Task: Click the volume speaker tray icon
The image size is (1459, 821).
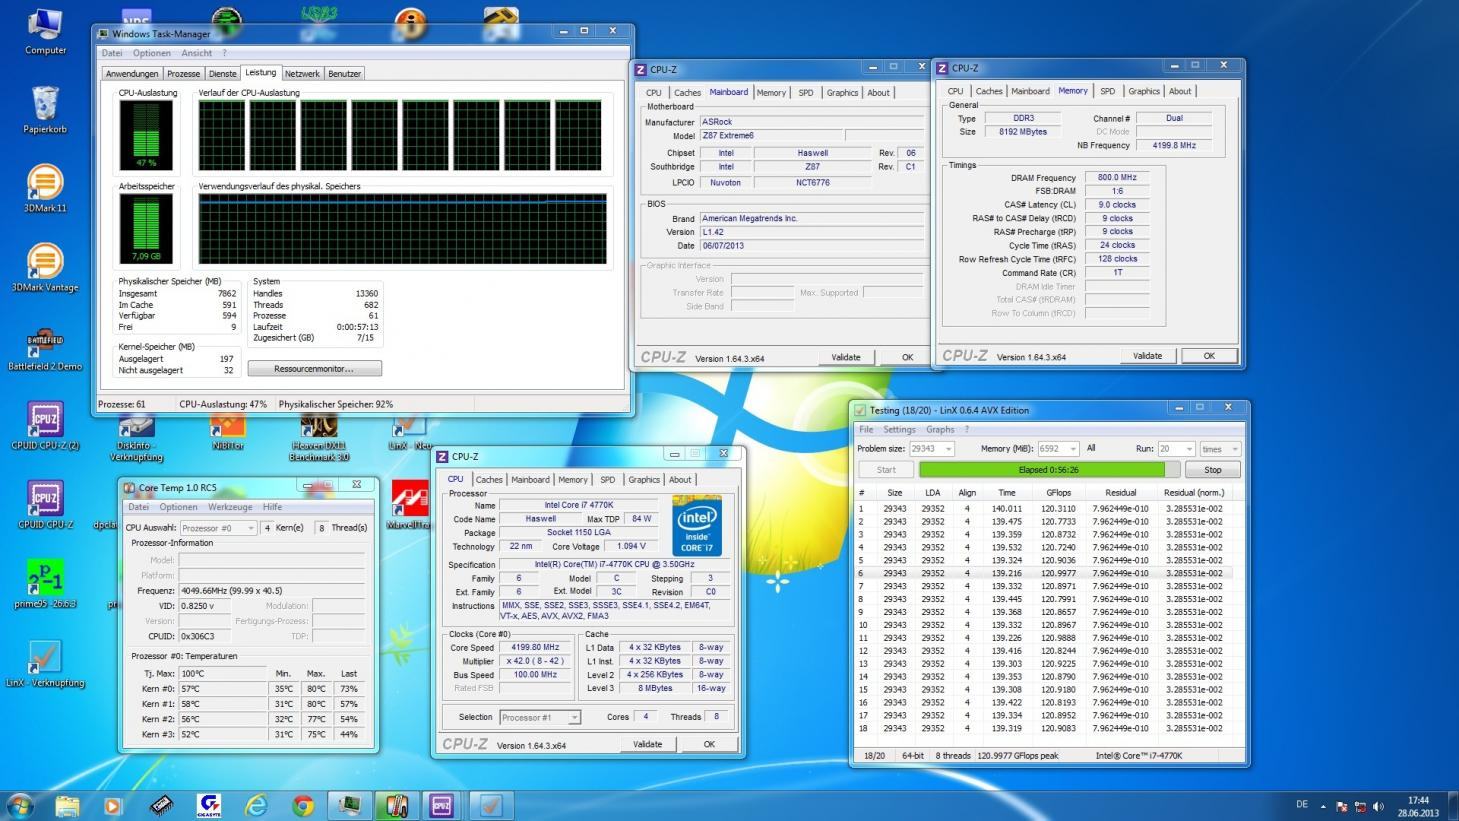Action: click(x=1378, y=806)
